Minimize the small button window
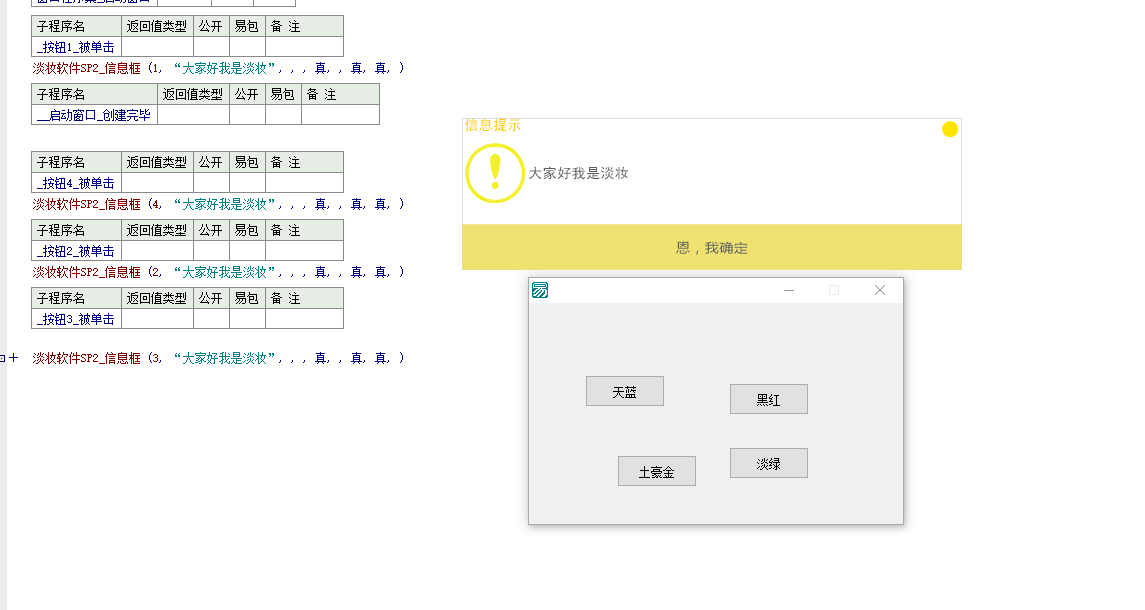Screen dimensions: 1145x610 (789, 291)
